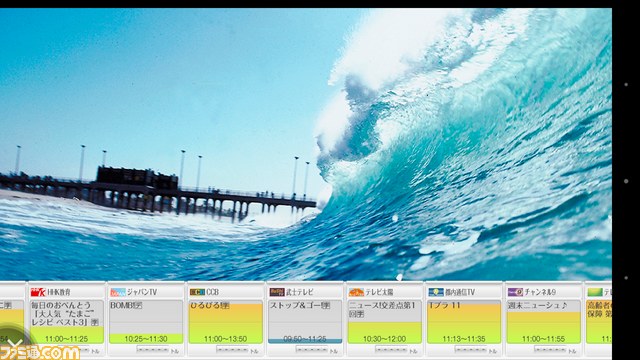Select the ジャパンTV channel logo
This screenshot has height=360, width=640.
118,292
